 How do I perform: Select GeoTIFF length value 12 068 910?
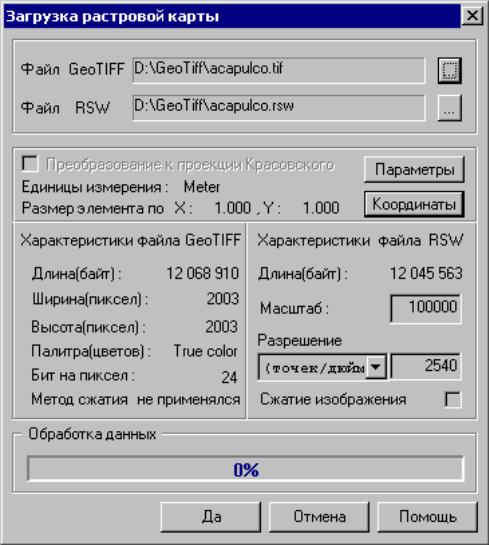[x=202, y=273]
